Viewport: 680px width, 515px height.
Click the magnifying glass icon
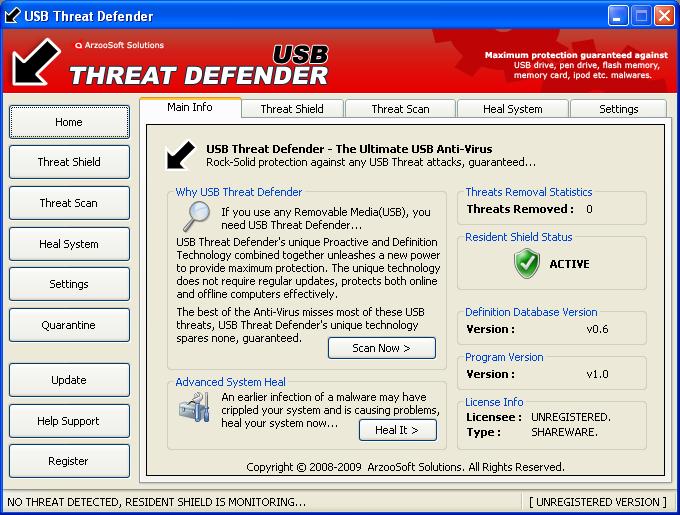point(196,216)
